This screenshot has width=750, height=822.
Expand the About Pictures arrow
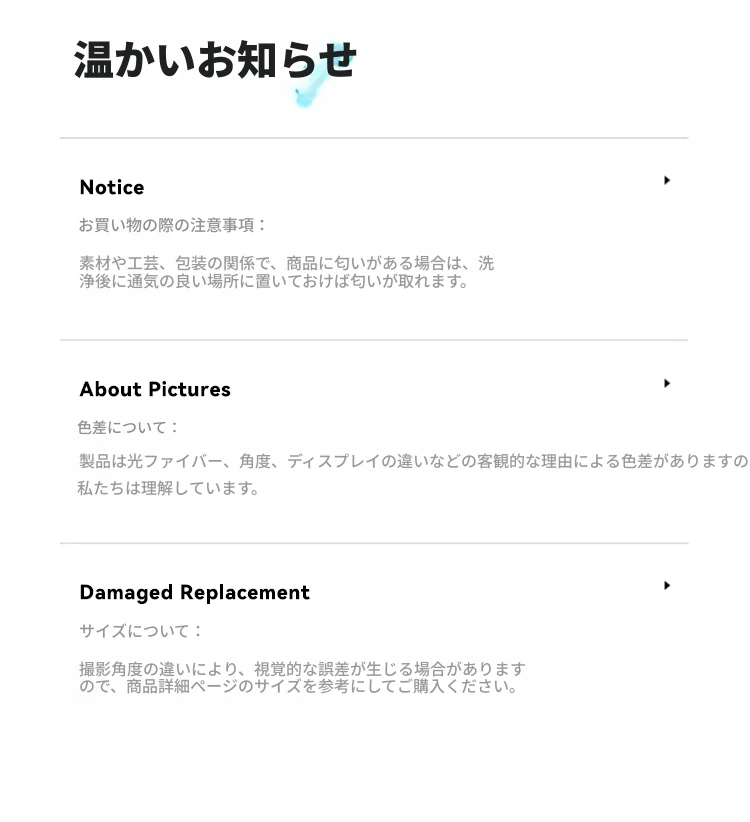[667, 383]
